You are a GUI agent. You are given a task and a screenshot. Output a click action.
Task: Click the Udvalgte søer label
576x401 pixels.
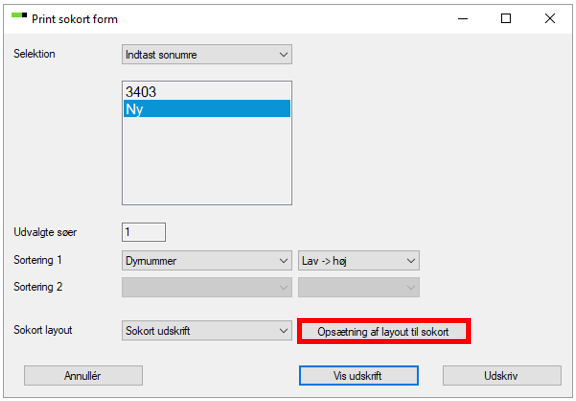45,232
